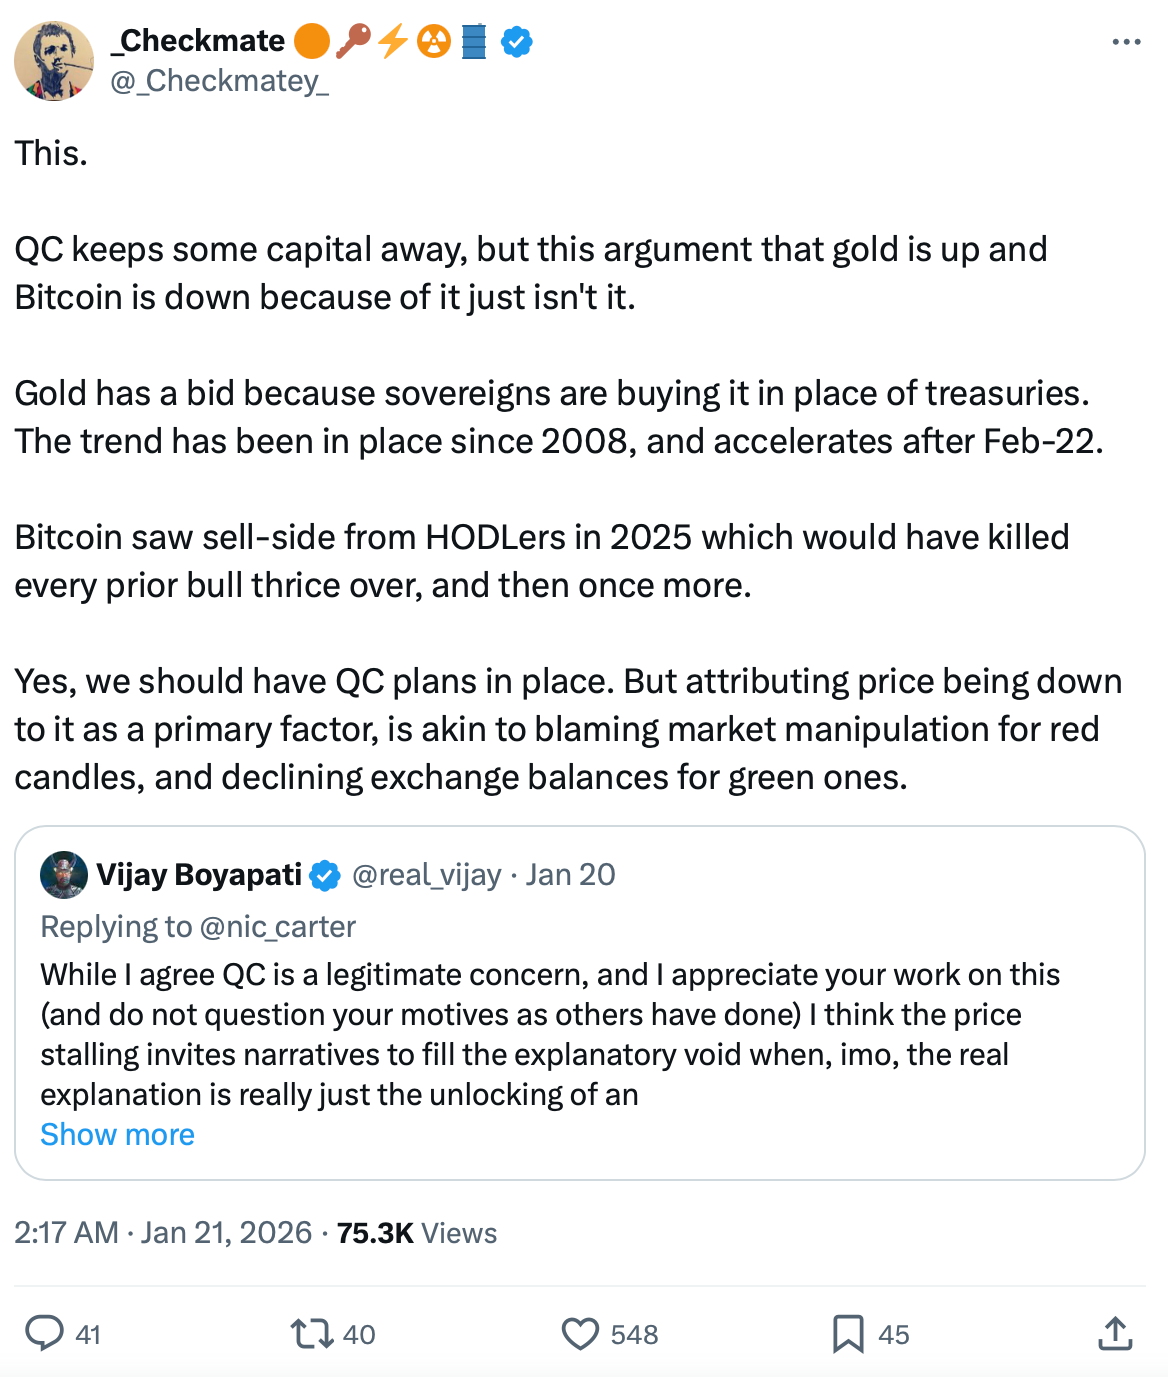The width and height of the screenshot is (1168, 1377).
Task: Open _Checkmate's profile via his avatar
Action: point(55,60)
